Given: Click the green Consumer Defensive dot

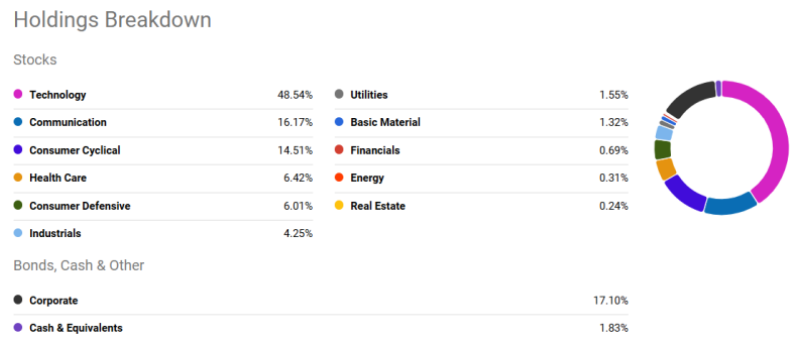Looking at the screenshot, I should click(x=18, y=206).
